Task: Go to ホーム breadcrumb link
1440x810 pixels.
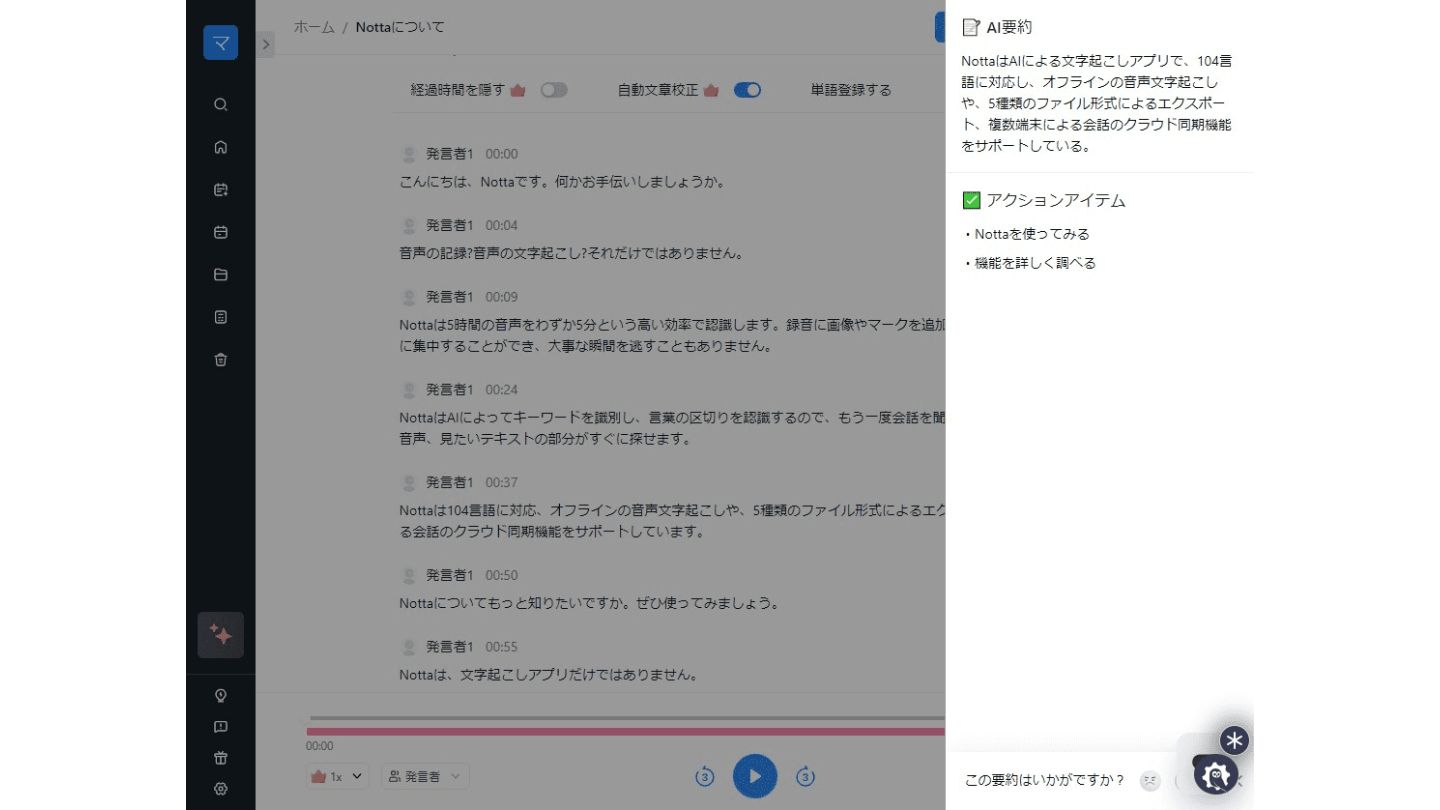Action: point(314,27)
